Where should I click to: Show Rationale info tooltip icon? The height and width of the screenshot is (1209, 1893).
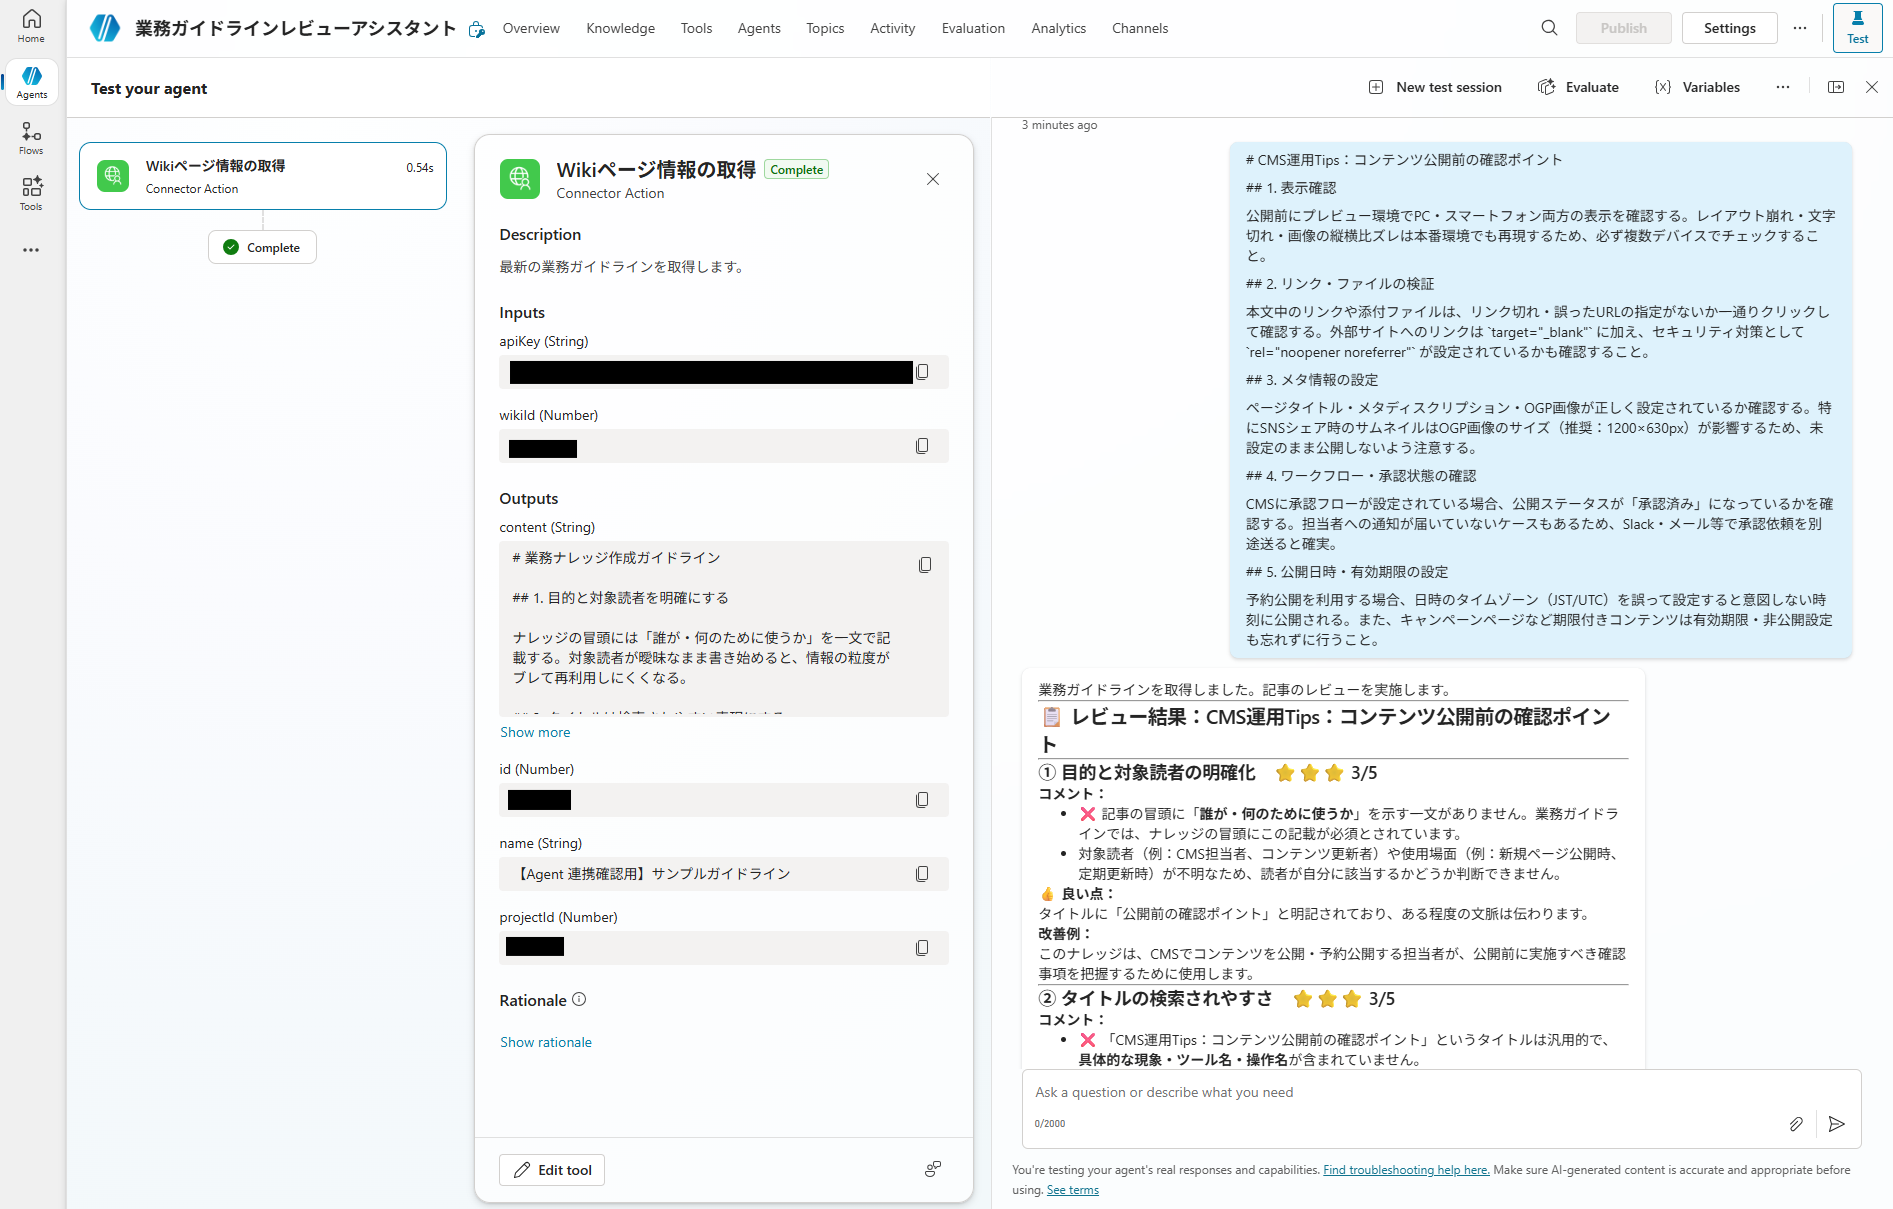click(x=579, y=1000)
